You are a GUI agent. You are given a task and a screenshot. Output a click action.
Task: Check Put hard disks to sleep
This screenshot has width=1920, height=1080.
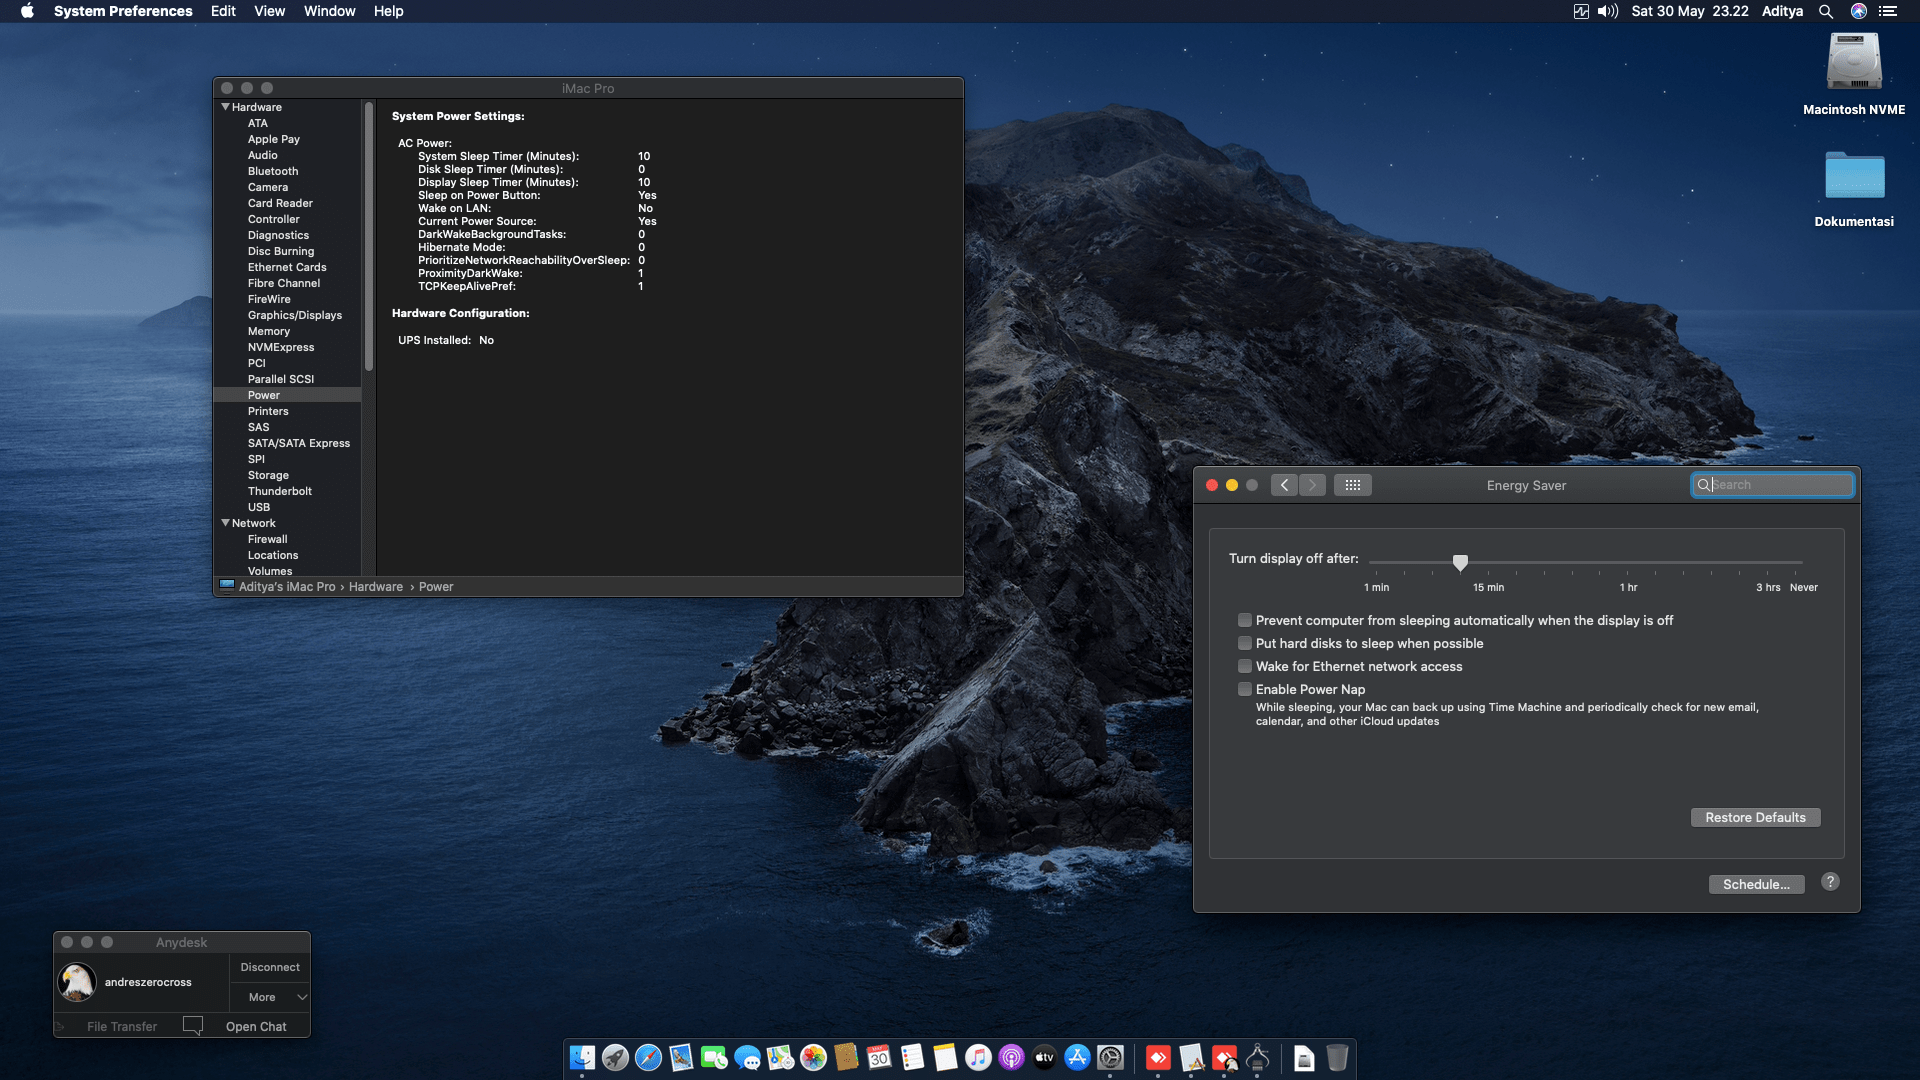tap(1245, 643)
